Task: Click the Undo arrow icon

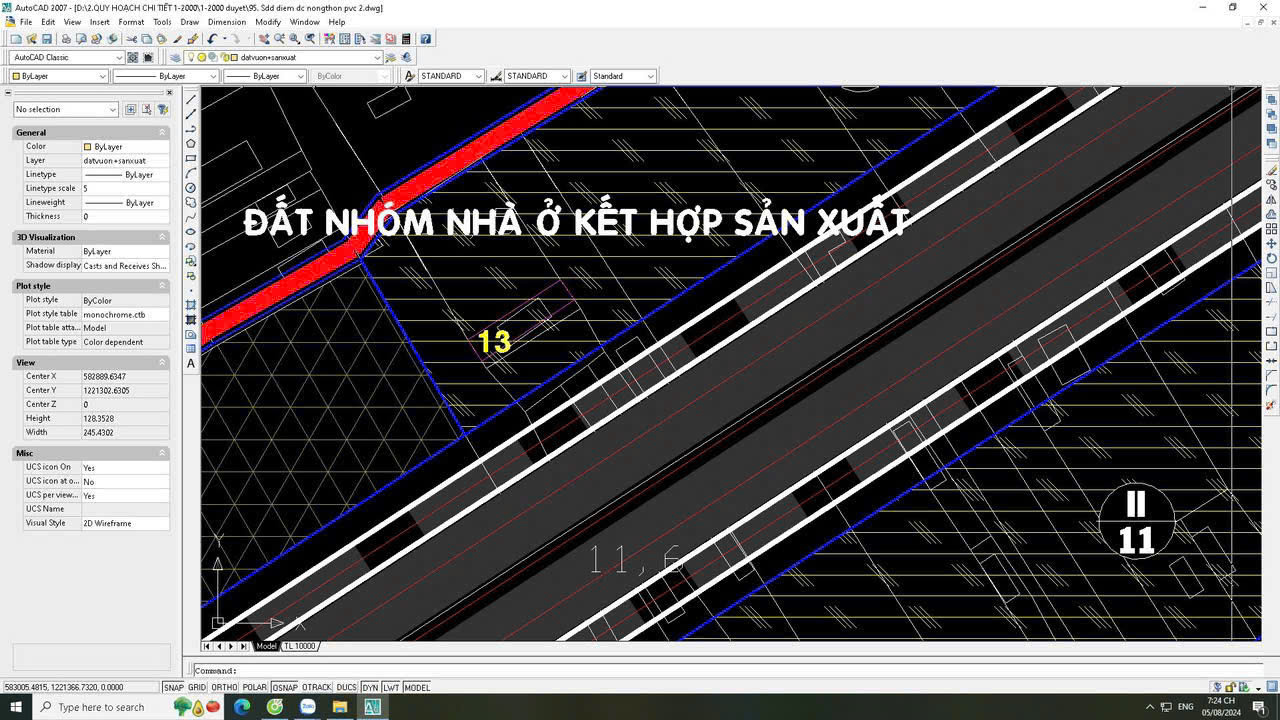Action: pos(212,39)
